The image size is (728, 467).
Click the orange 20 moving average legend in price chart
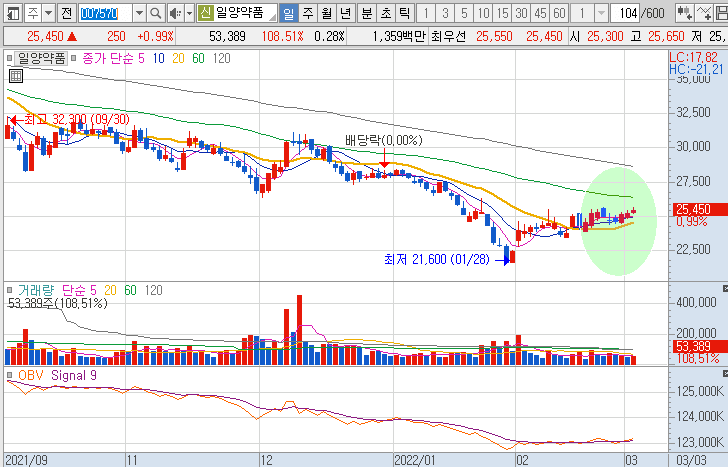pyautogui.click(x=178, y=58)
